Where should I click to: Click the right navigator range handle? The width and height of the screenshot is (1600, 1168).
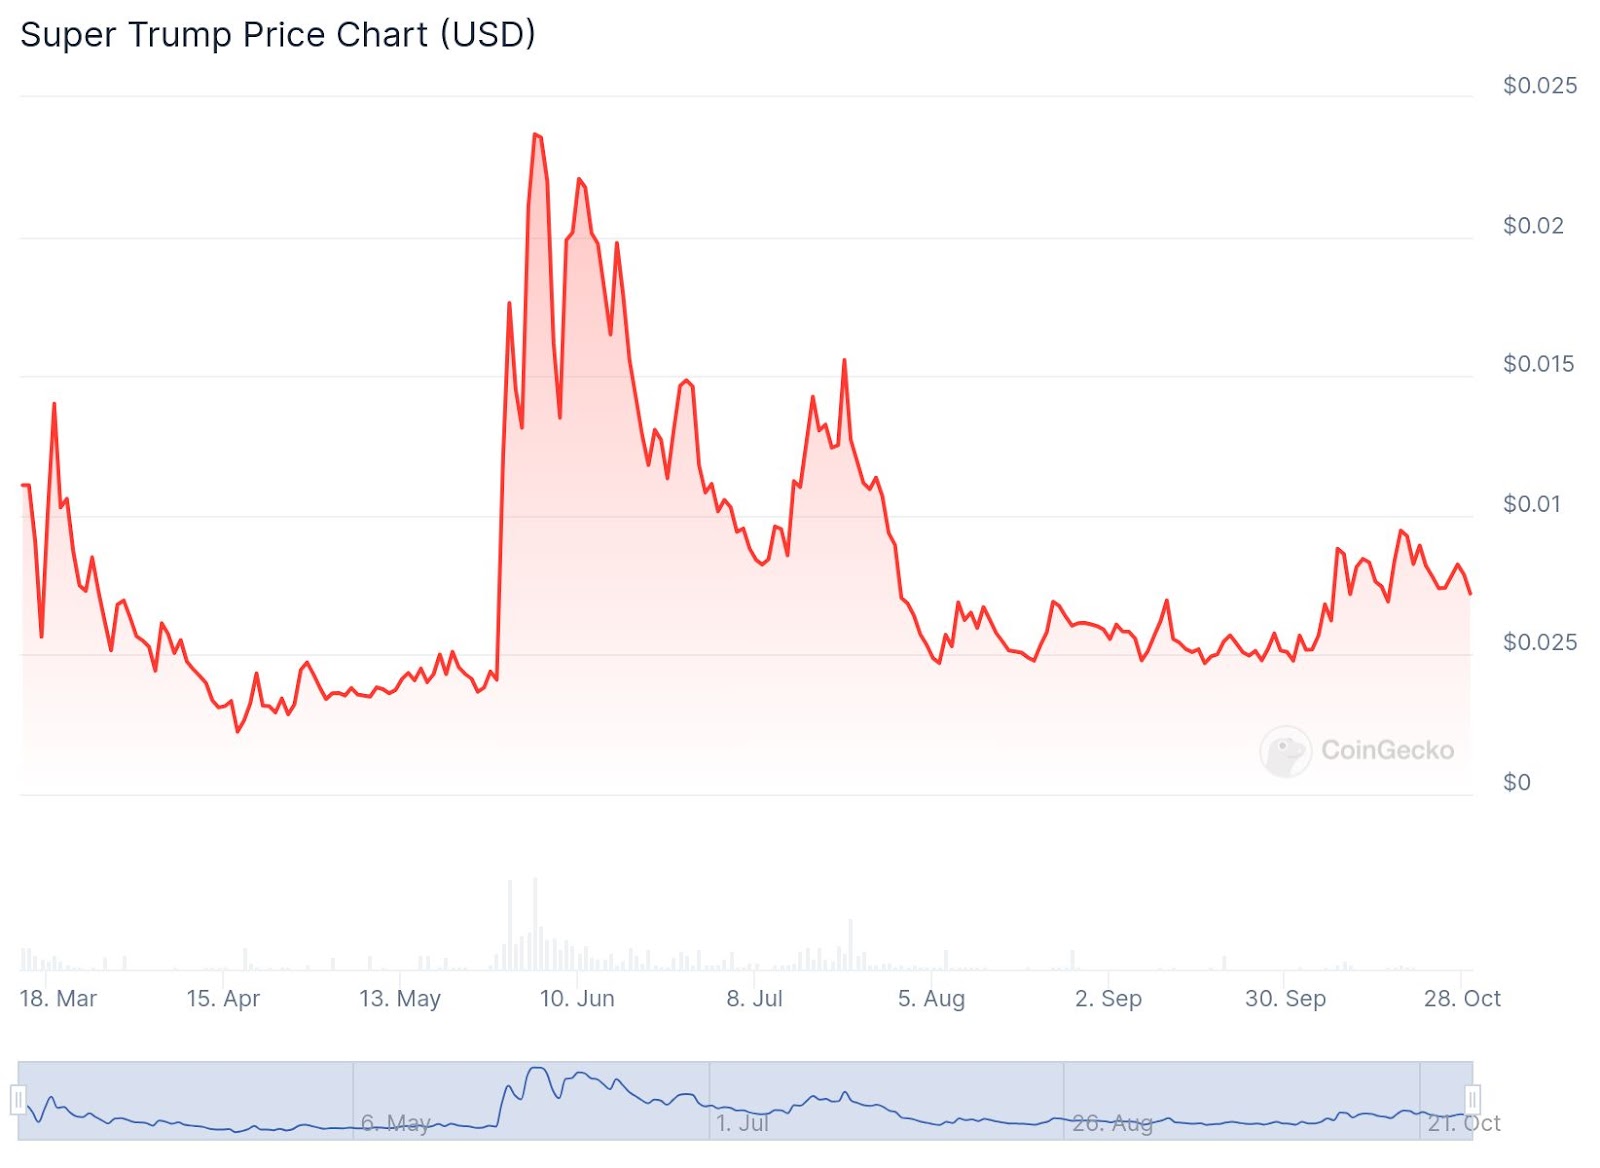1472,1100
